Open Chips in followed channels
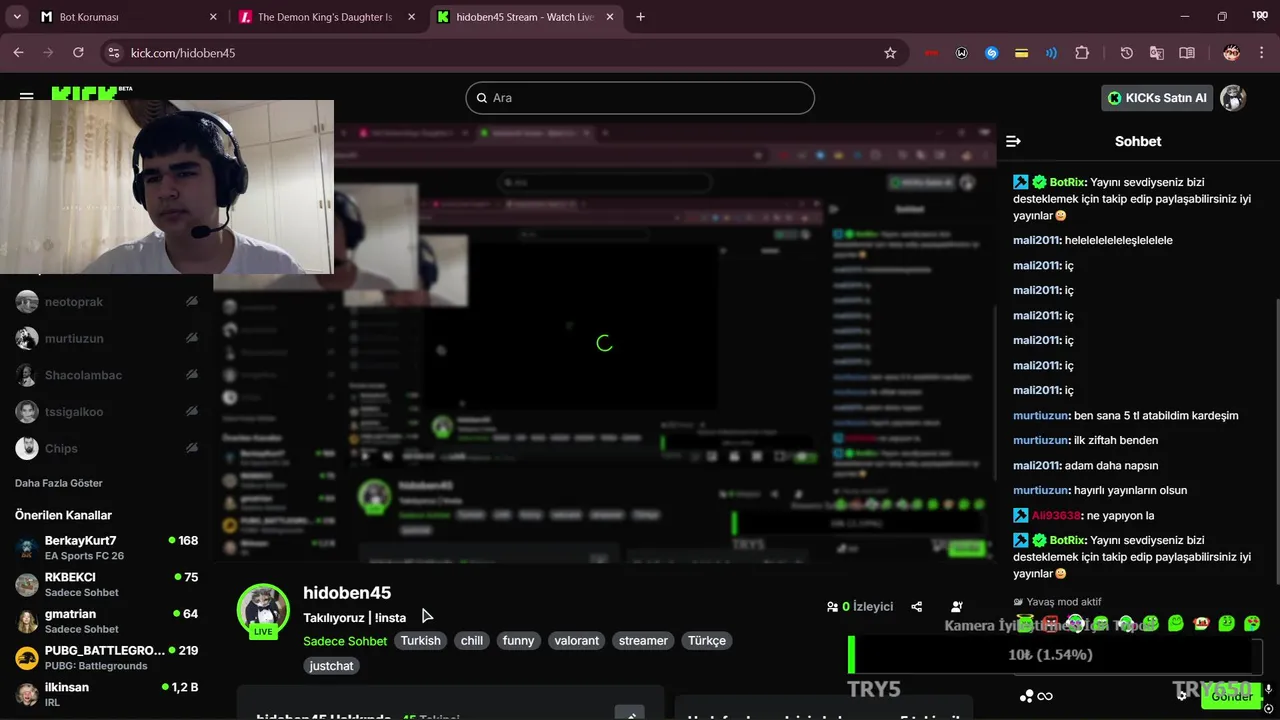 click(x=107, y=449)
